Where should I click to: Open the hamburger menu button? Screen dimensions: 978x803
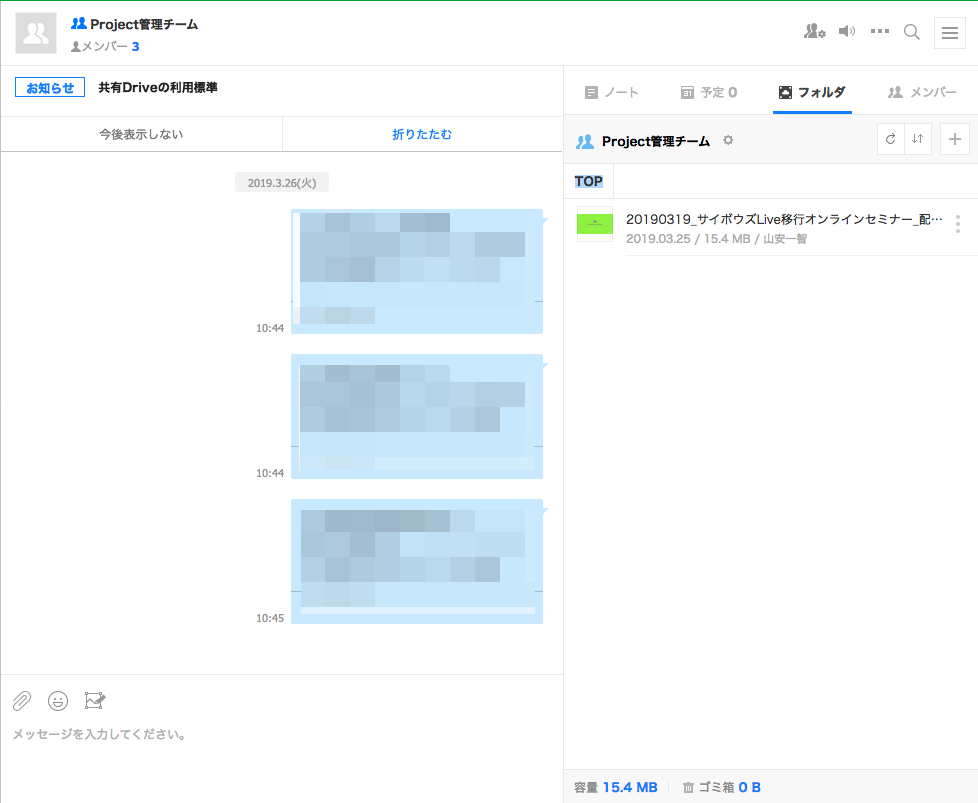[949, 33]
